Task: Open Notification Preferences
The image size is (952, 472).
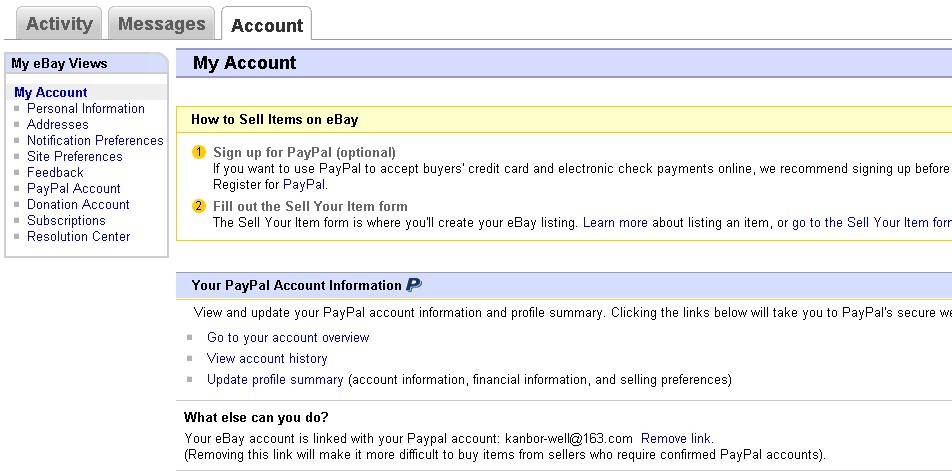Action: (x=95, y=140)
